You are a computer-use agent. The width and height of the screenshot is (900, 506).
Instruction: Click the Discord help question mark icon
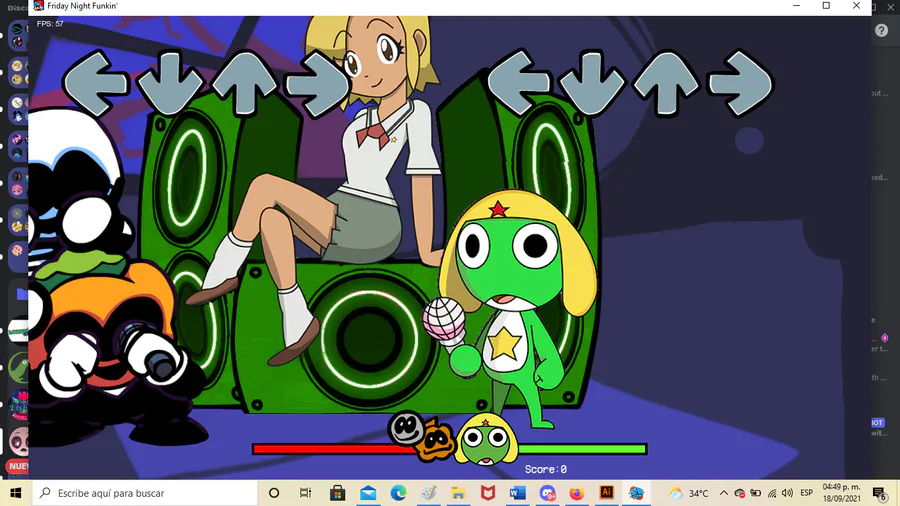[x=881, y=30]
